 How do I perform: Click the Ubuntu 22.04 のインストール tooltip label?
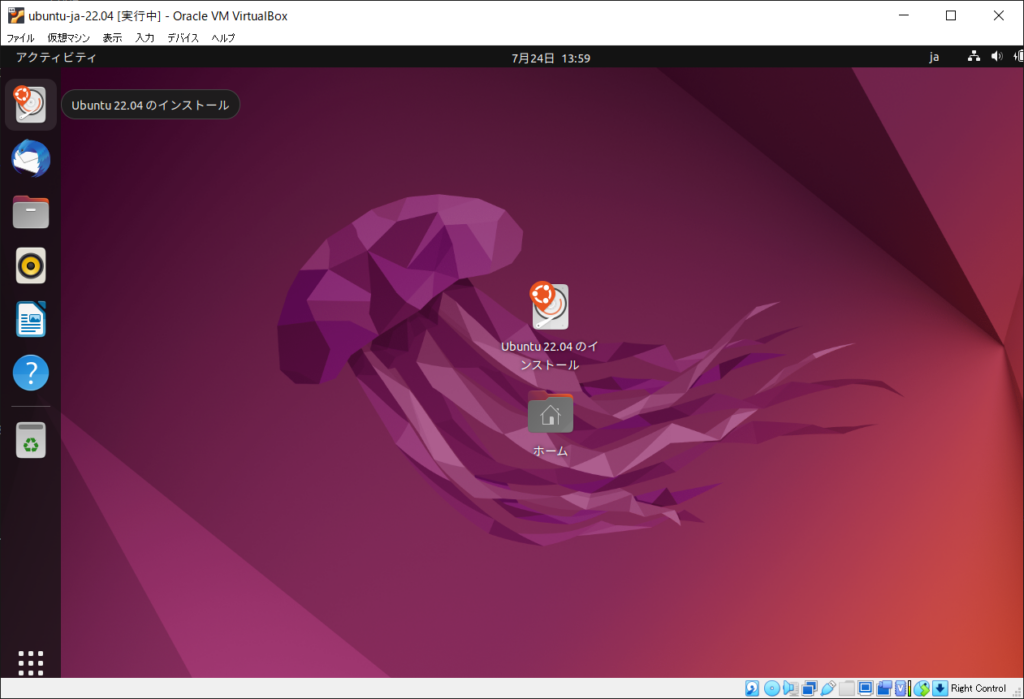150,105
